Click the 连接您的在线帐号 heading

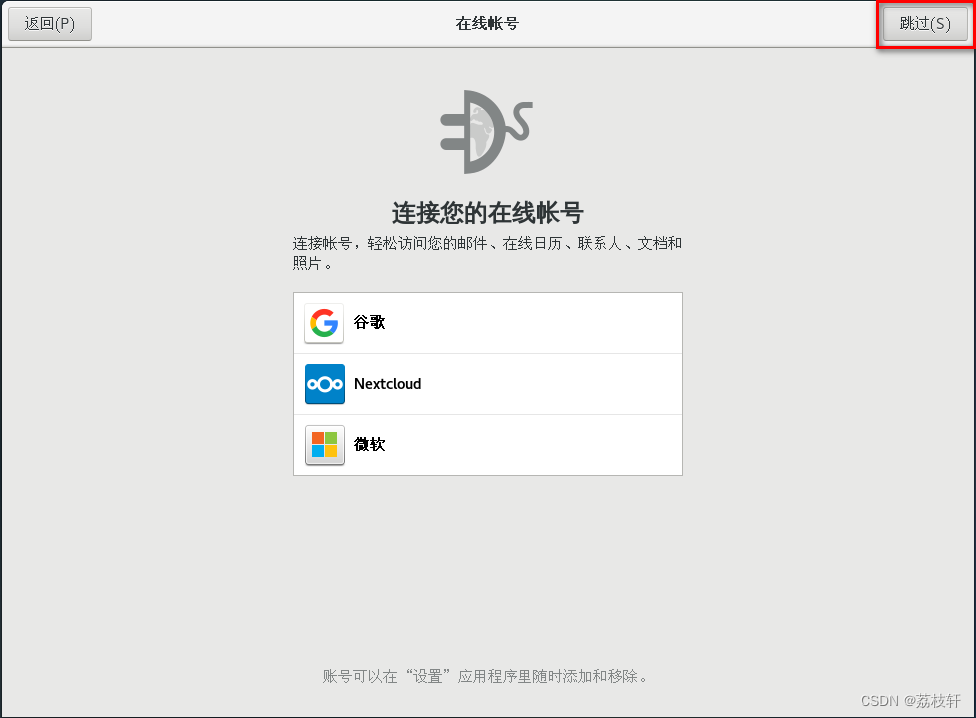[x=487, y=213]
